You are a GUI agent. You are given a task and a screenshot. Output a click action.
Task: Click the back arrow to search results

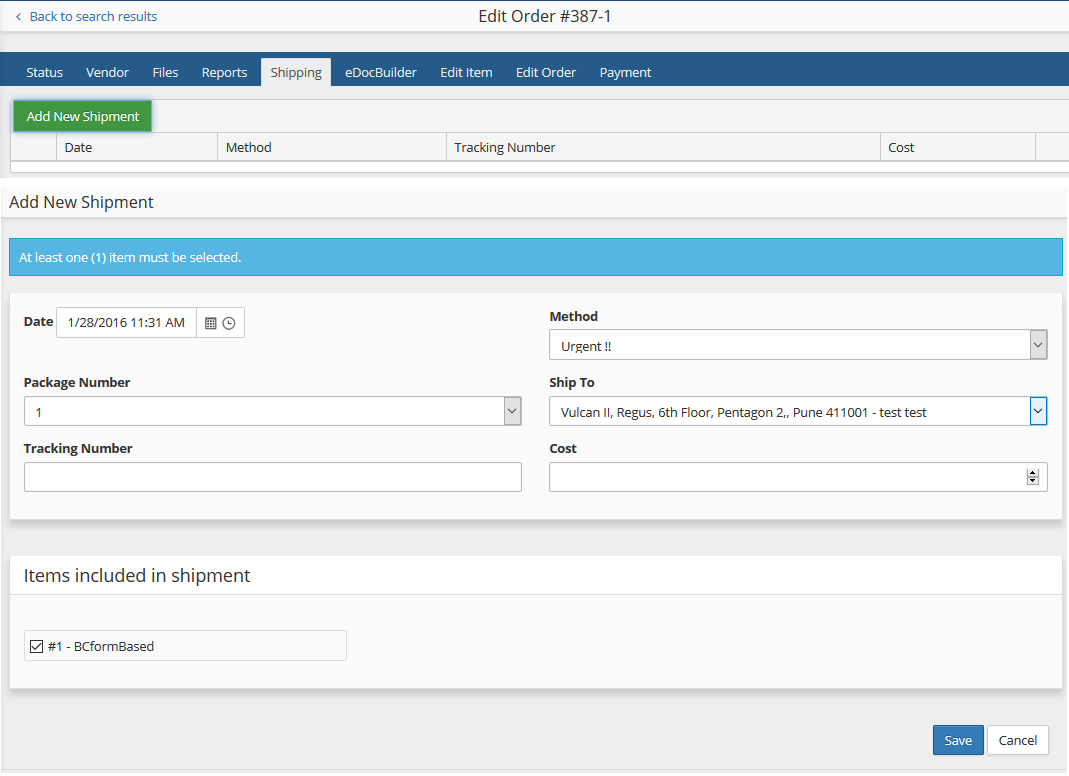pos(18,17)
